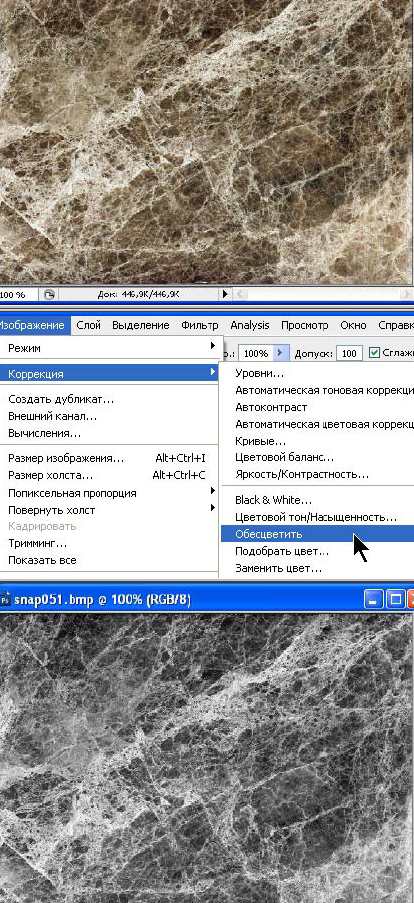Choose Показать все menu entry
Screen dimensions: 414x903
(42, 560)
